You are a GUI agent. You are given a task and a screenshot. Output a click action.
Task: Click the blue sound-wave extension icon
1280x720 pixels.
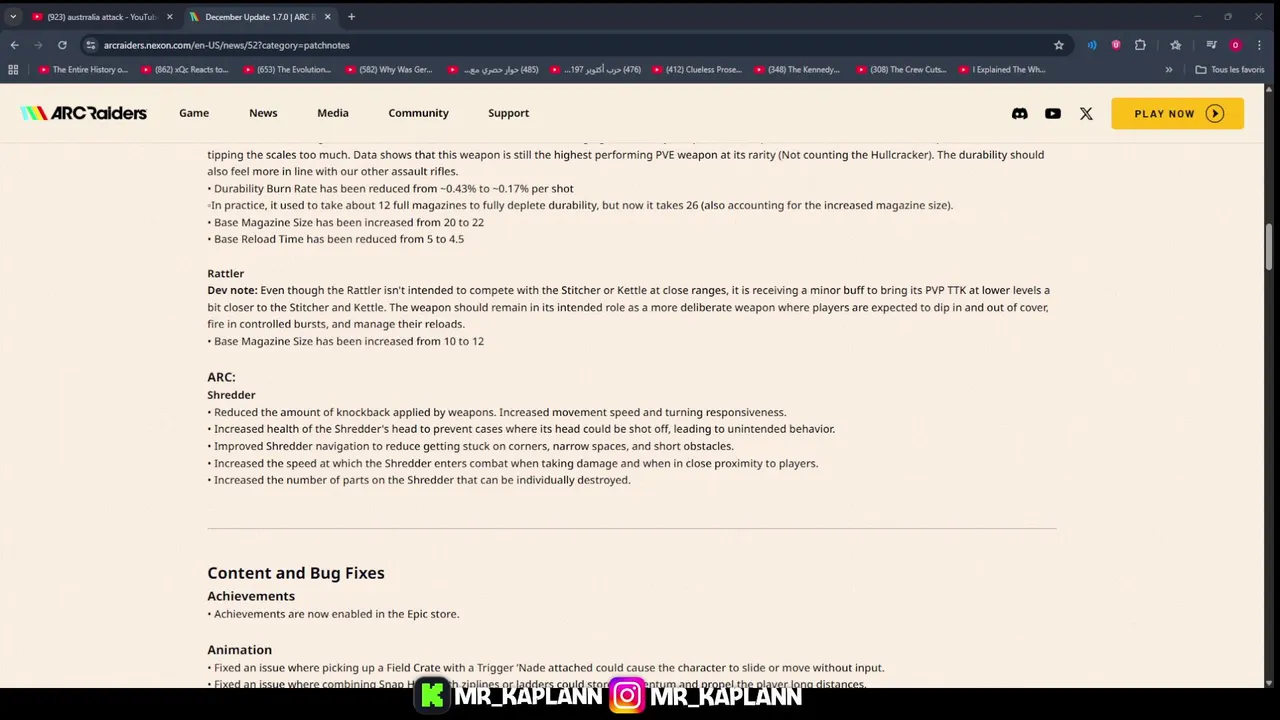click(x=1092, y=45)
